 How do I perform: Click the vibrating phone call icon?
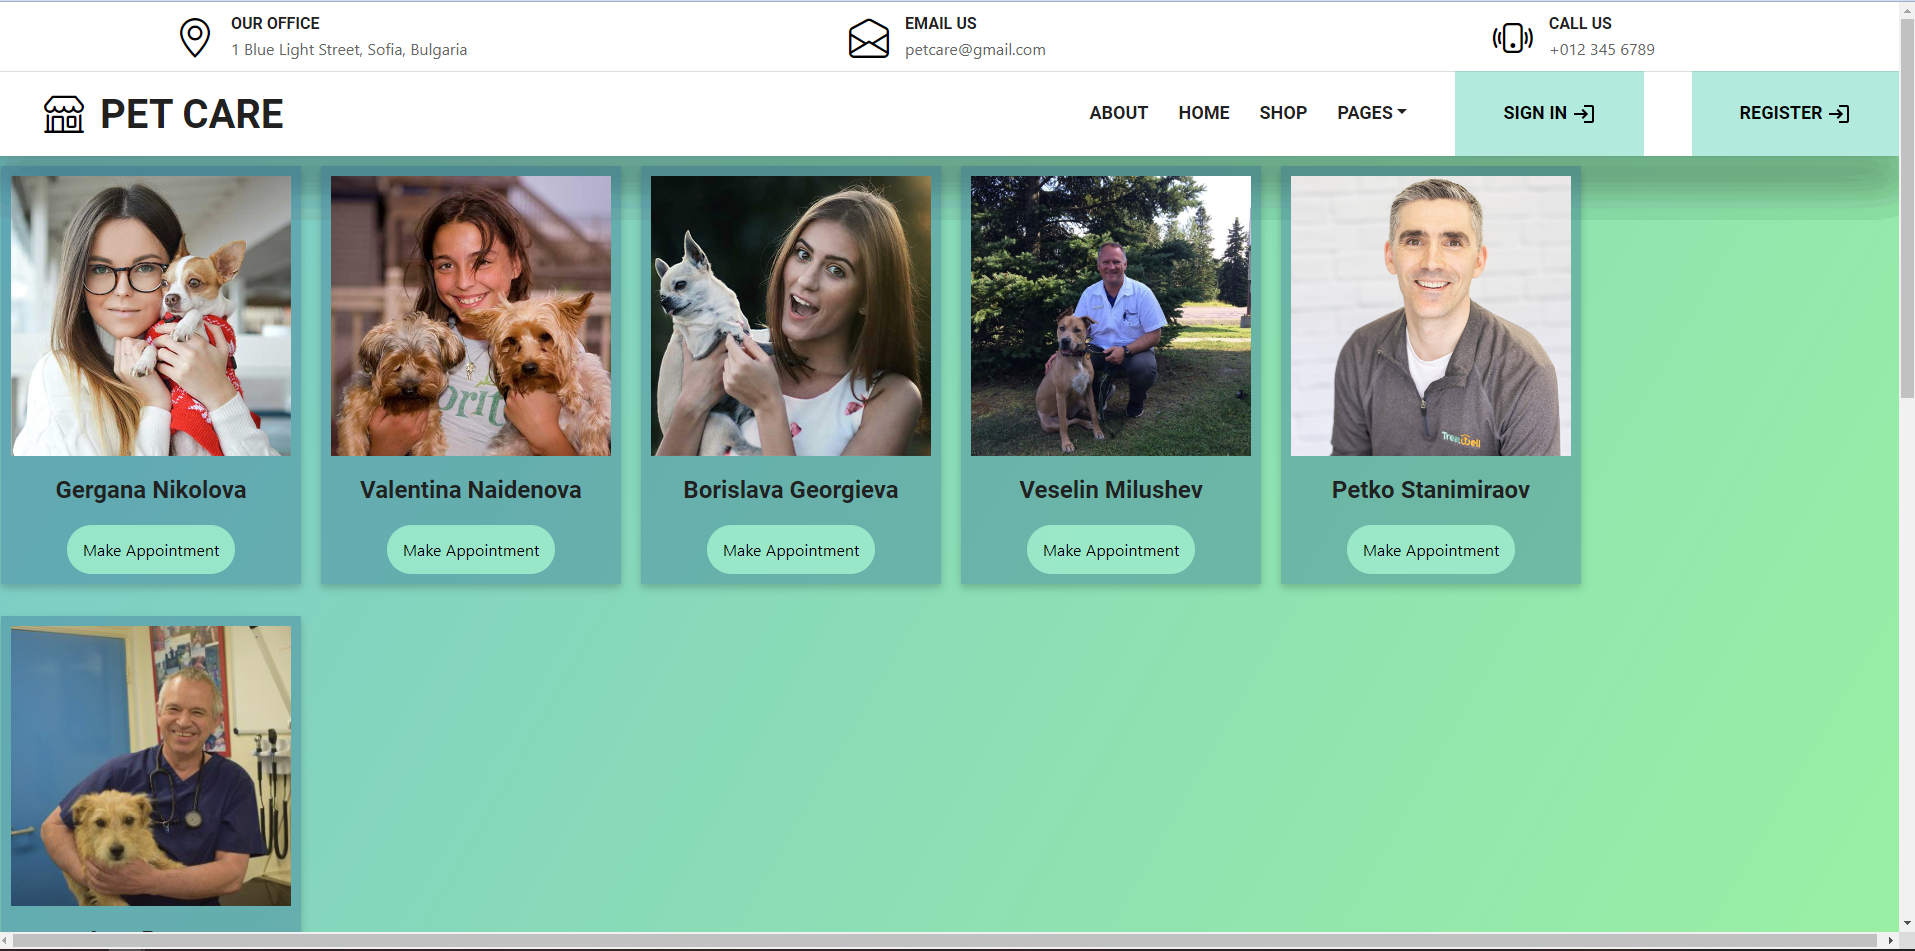click(x=1512, y=38)
